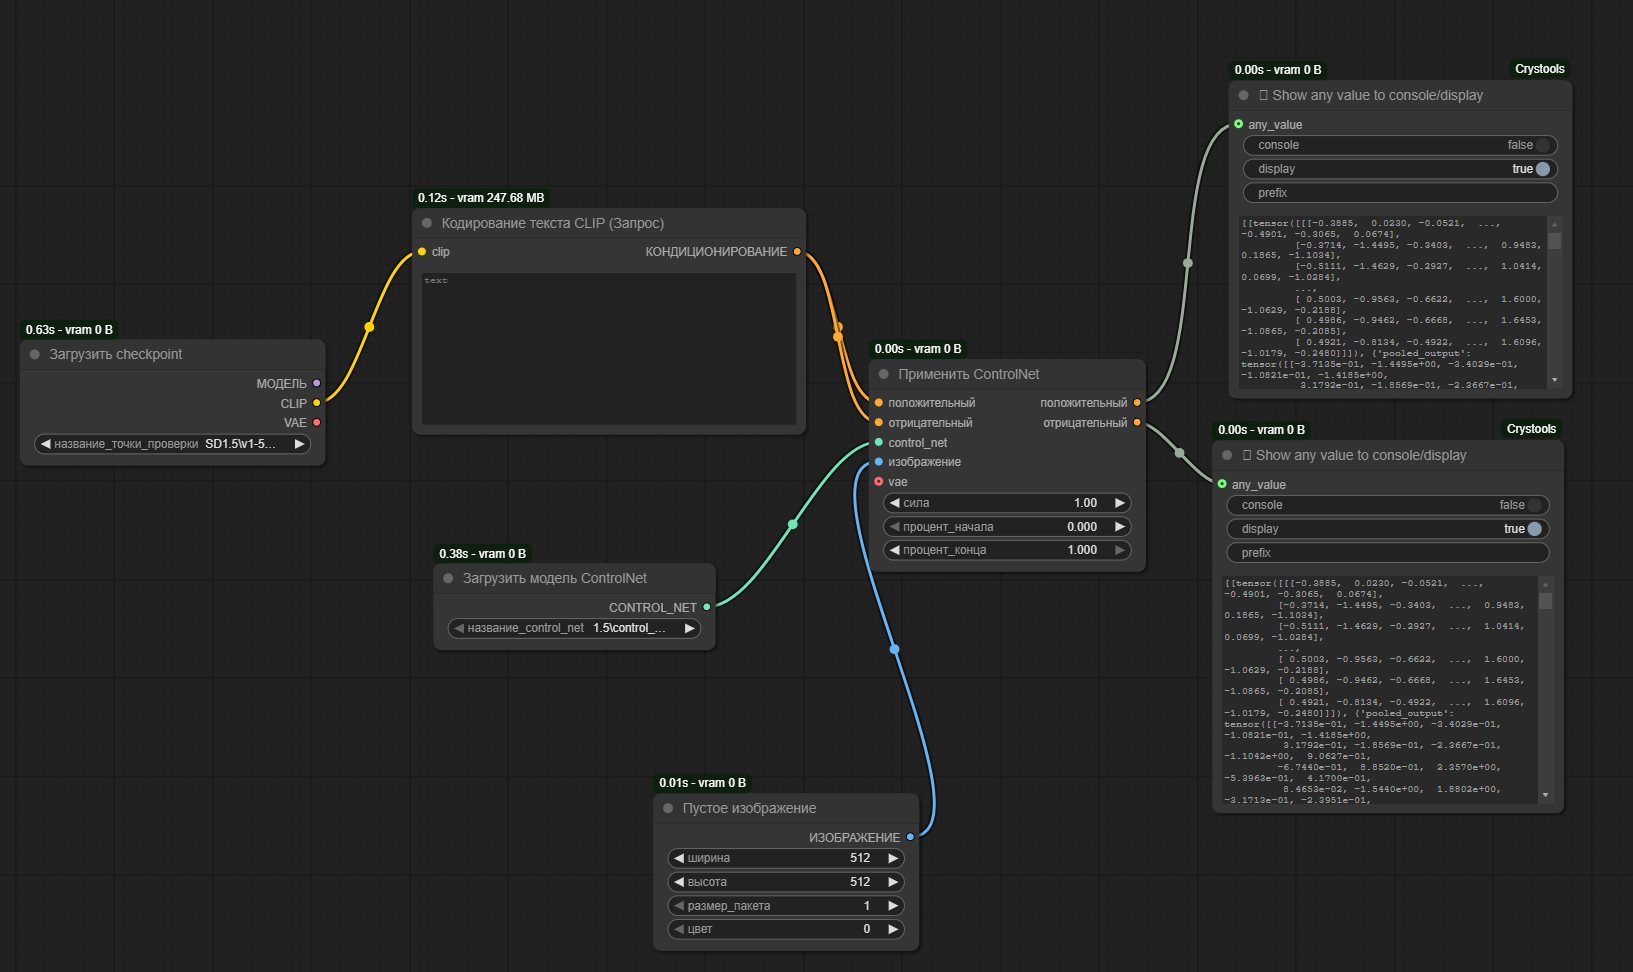Image resolution: width=1633 pixels, height=972 pixels.
Task: Click the CLIP prompt text area
Action: [609, 349]
